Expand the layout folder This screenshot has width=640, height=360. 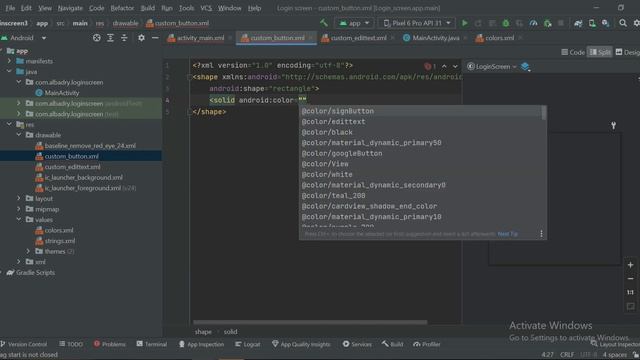19,198
